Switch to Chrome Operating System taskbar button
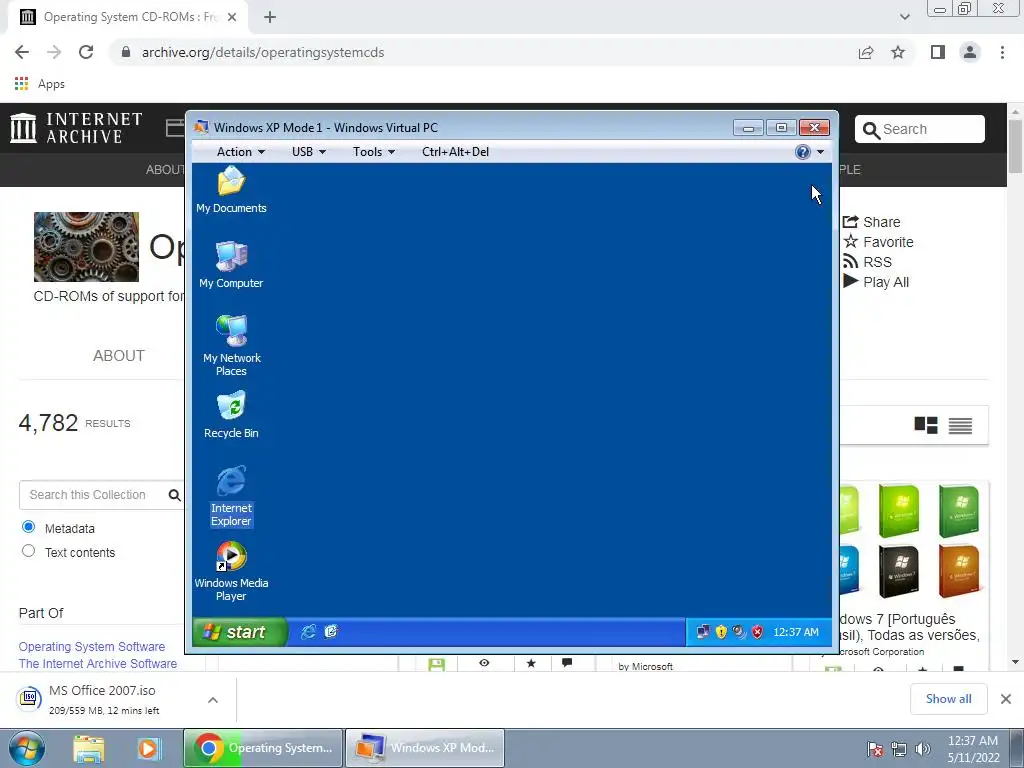1024x768 pixels. click(263, 748)
